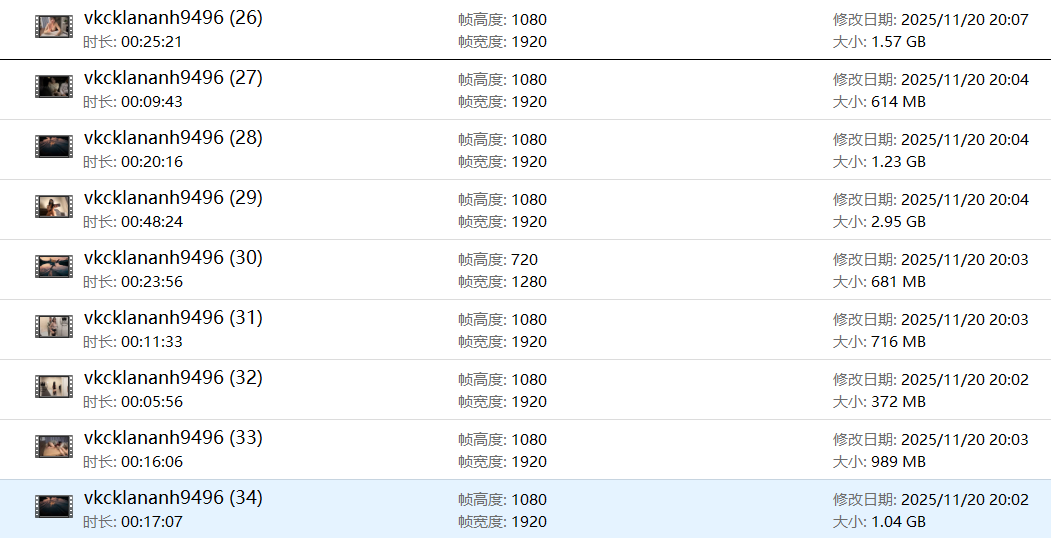Select the file name vkcklananh9496 (26)
Image resolution: width=1051 pixels, height=538 pixels.
pos(173,18)
